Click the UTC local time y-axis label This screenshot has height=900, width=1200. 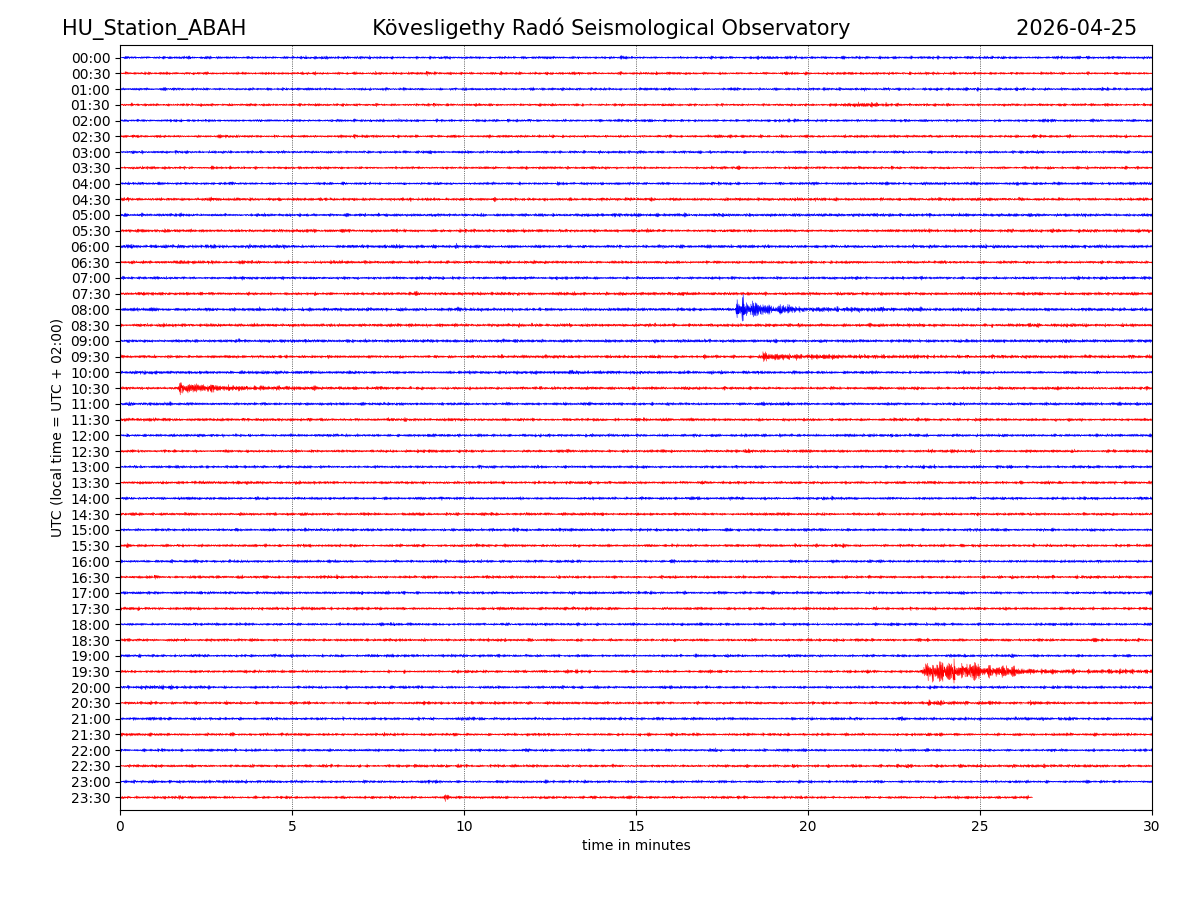[57, 428]
